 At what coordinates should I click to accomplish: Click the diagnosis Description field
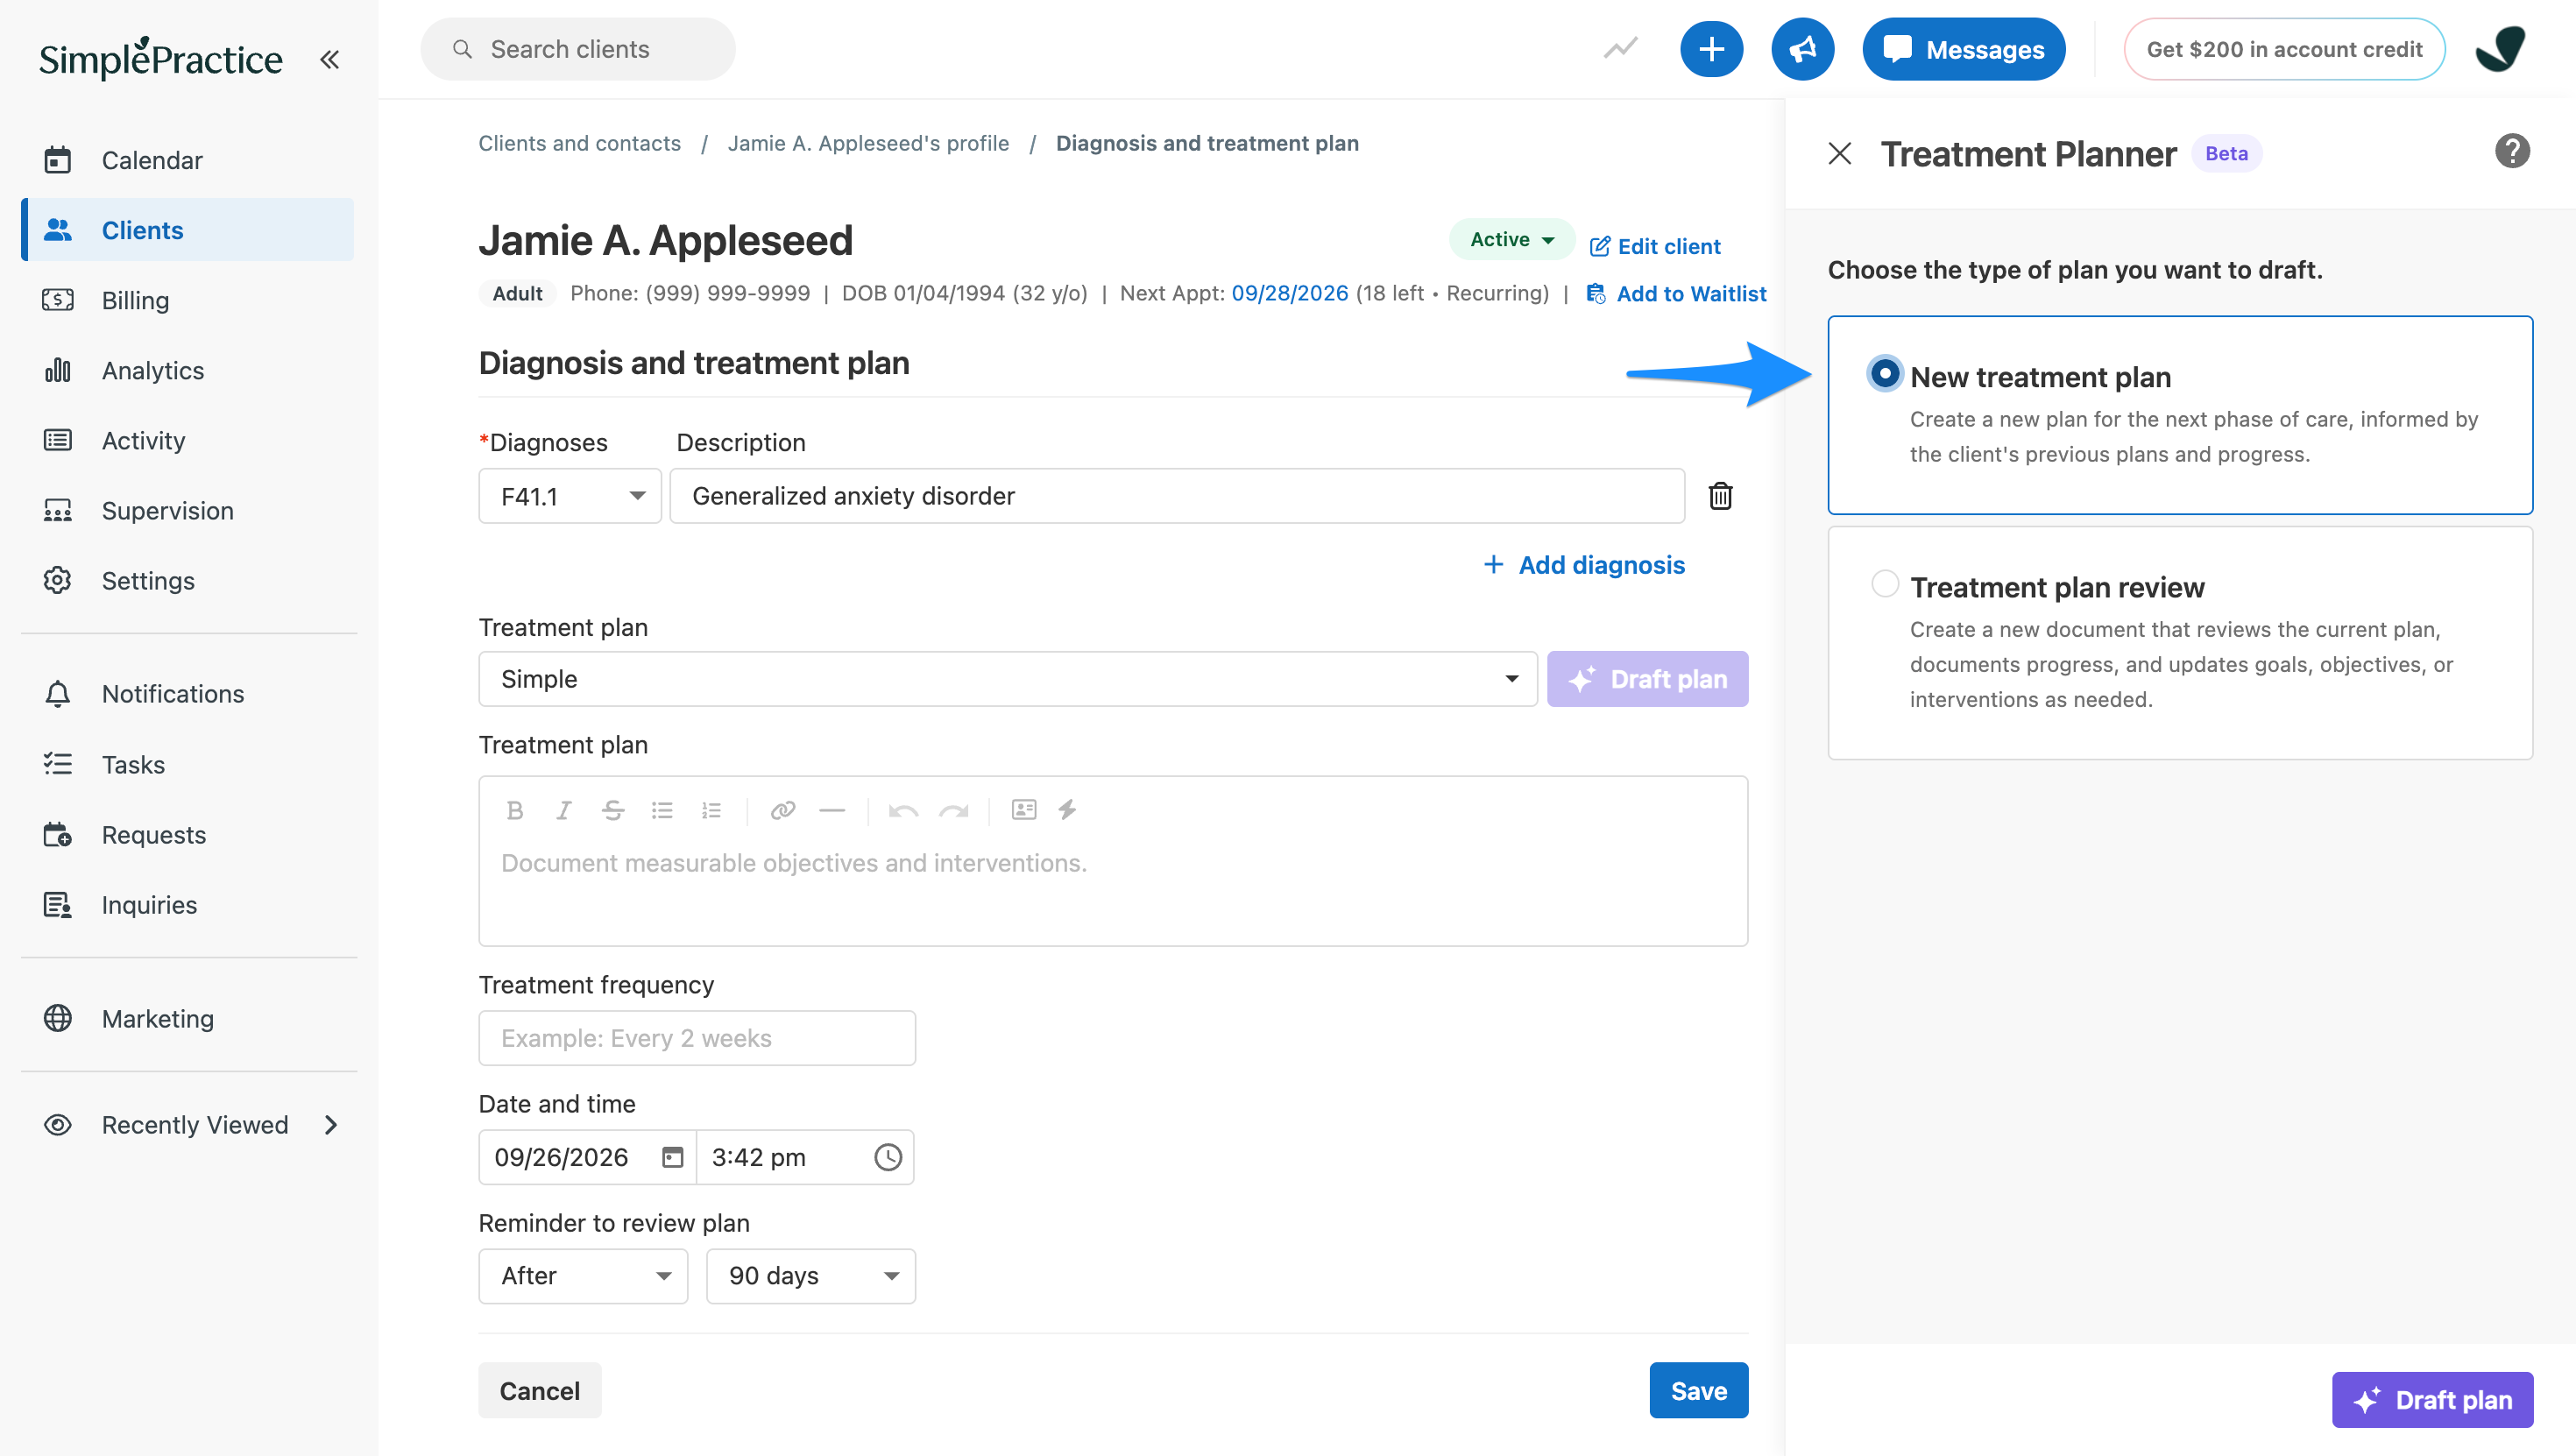tap(1177, 496)
